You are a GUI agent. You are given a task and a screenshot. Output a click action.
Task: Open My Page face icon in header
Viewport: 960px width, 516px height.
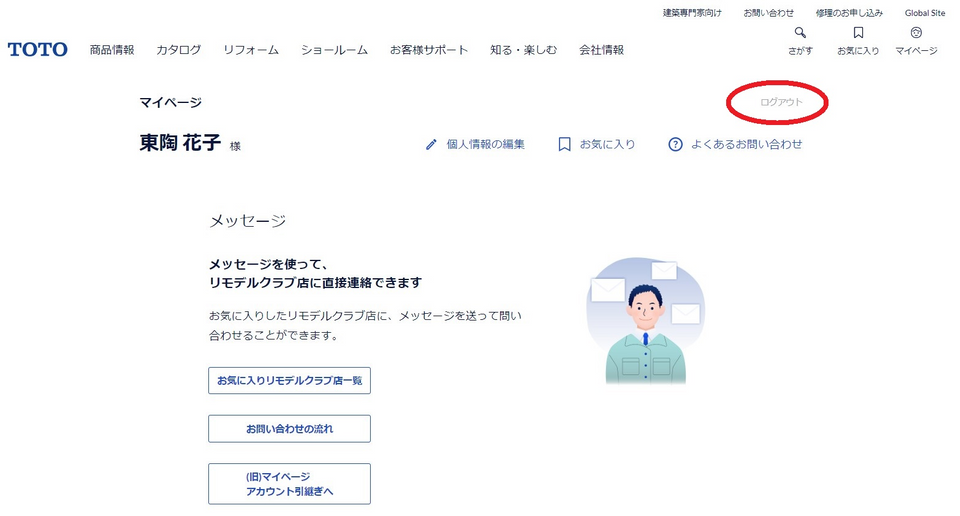916,33
